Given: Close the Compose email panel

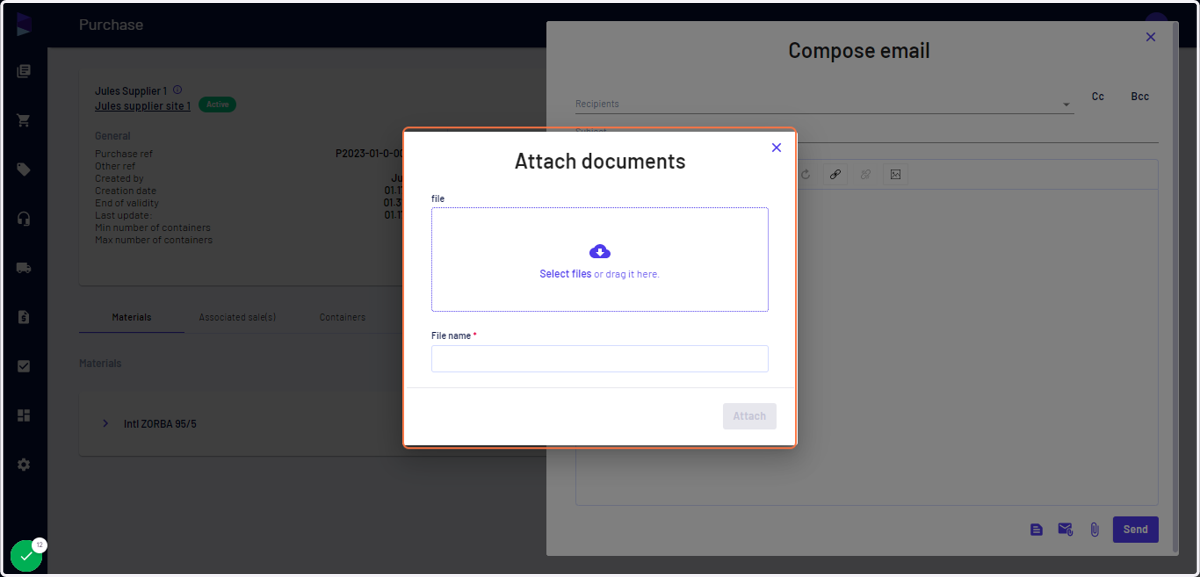Looking at the screenshot, I should (1150, 37).
